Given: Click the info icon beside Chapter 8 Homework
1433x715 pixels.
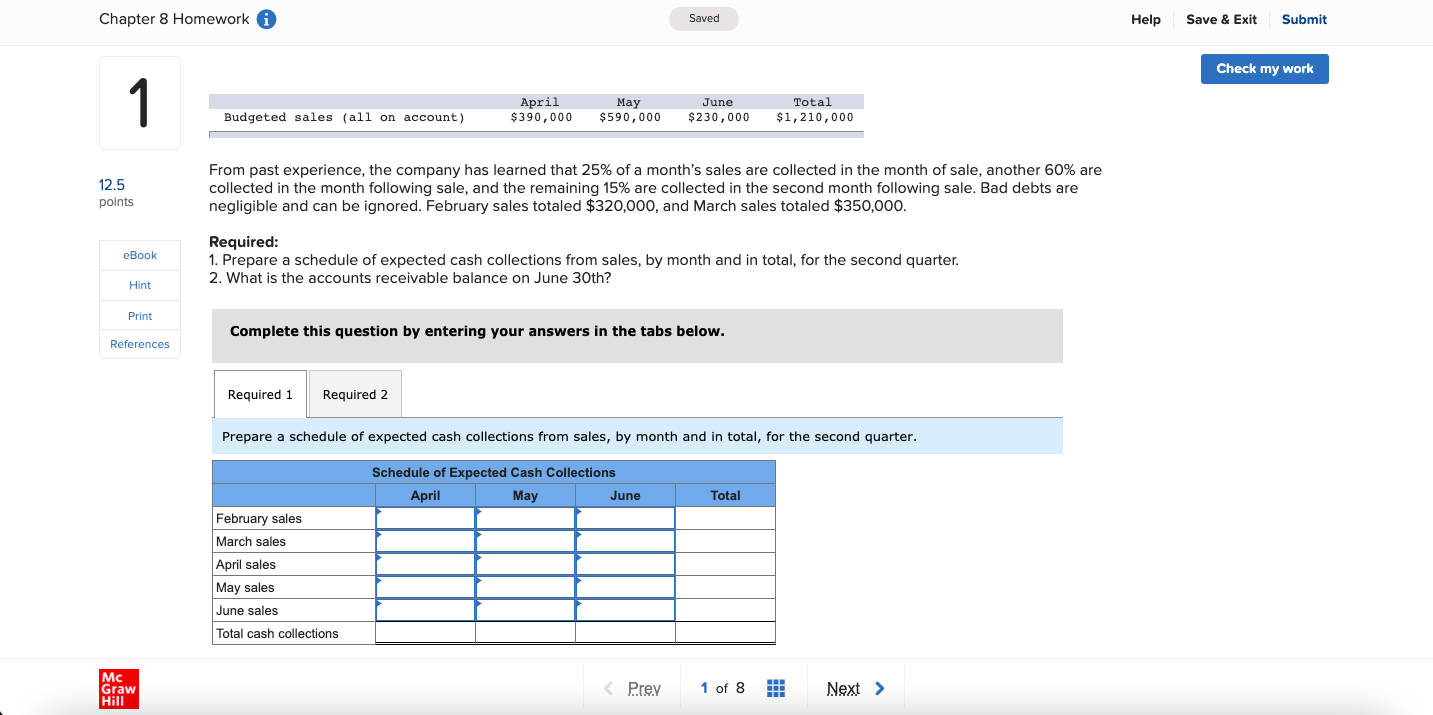Looking at the screenshot, I should pyautogui.click(x=265, y=18).
